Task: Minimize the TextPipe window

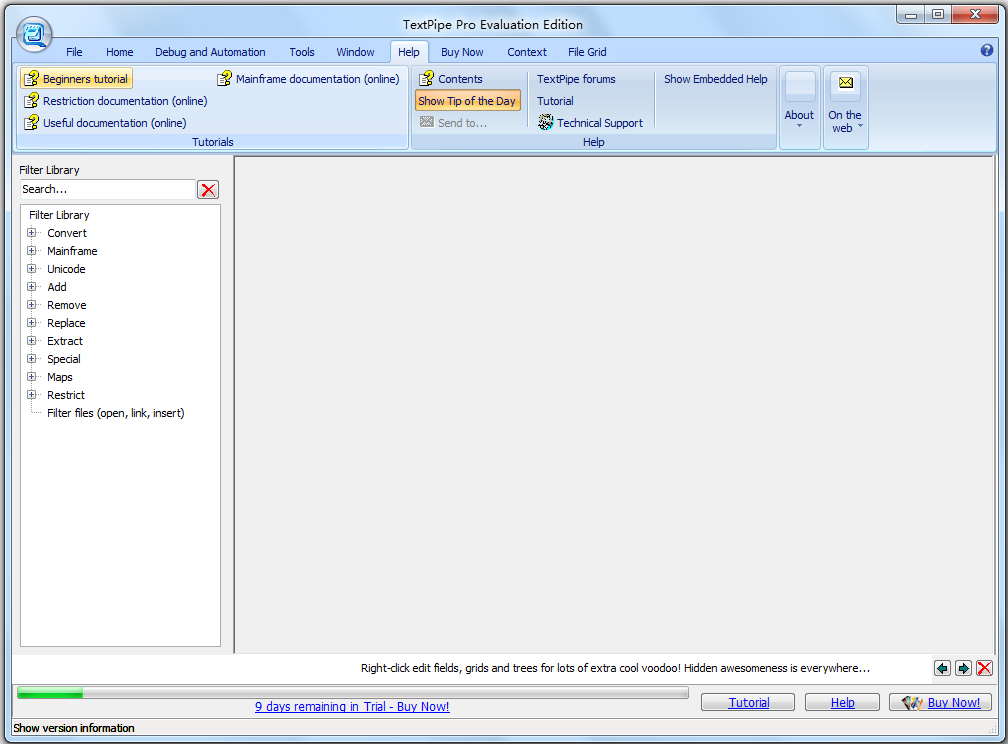Action: coord(911,15)
